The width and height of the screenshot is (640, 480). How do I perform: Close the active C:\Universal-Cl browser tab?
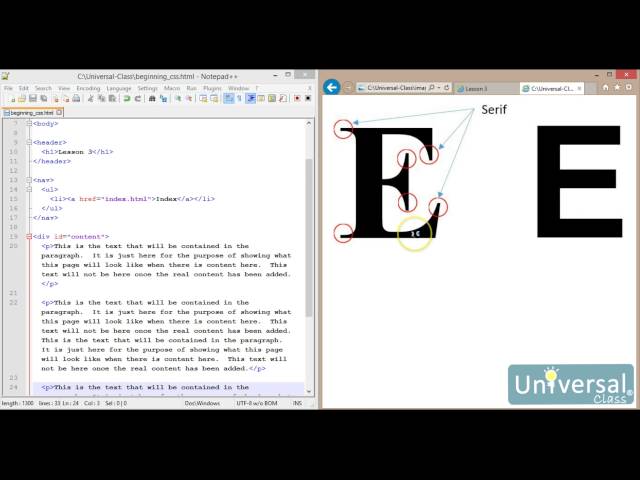(x=579, y=88)
